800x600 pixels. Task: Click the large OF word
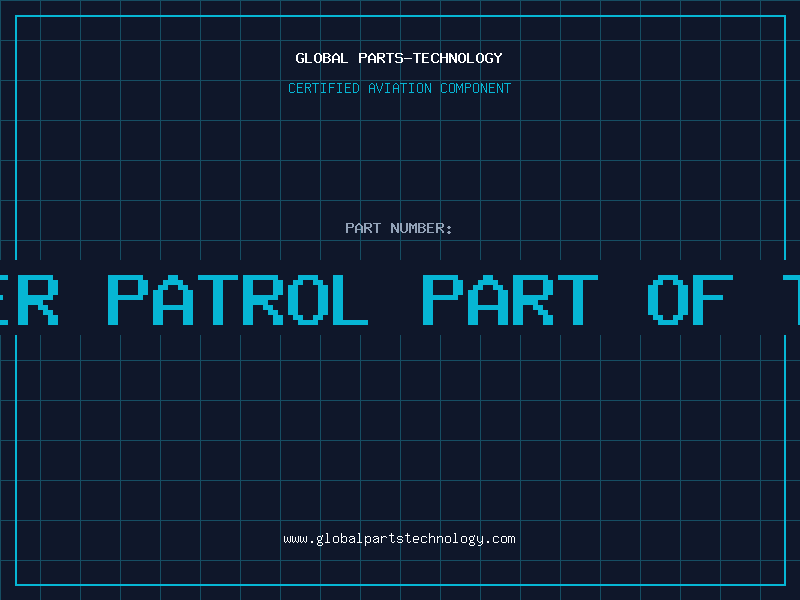click(690, 300)
